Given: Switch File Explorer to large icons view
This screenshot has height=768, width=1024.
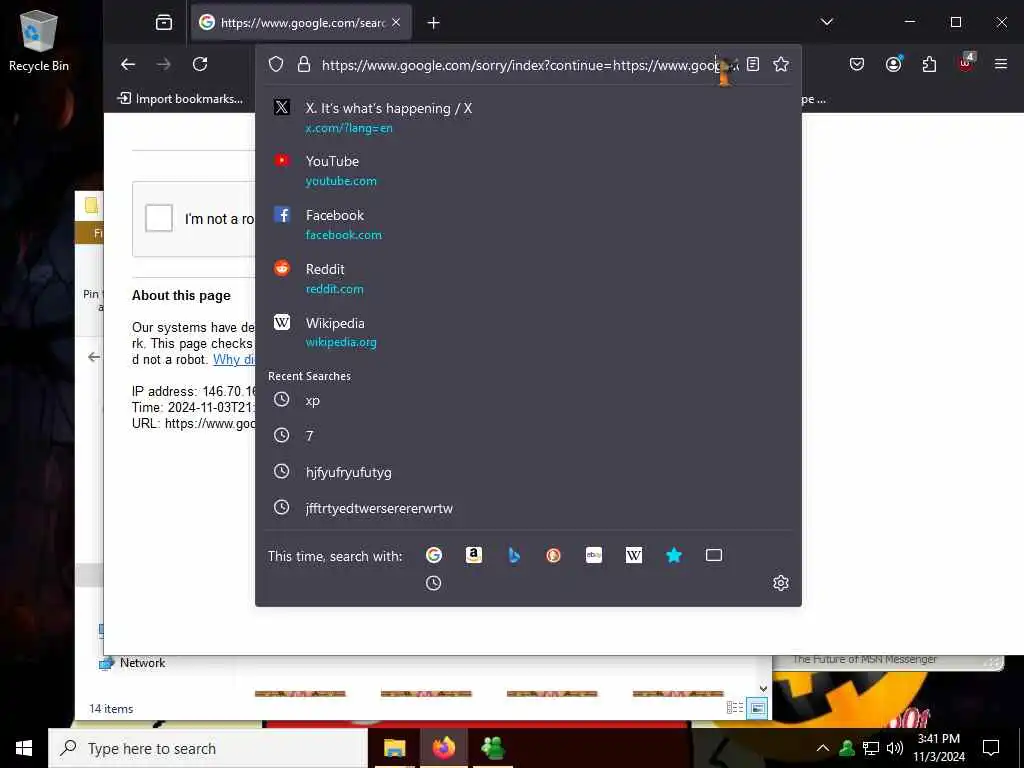Looking at the screenshot, I should point(757,708).
